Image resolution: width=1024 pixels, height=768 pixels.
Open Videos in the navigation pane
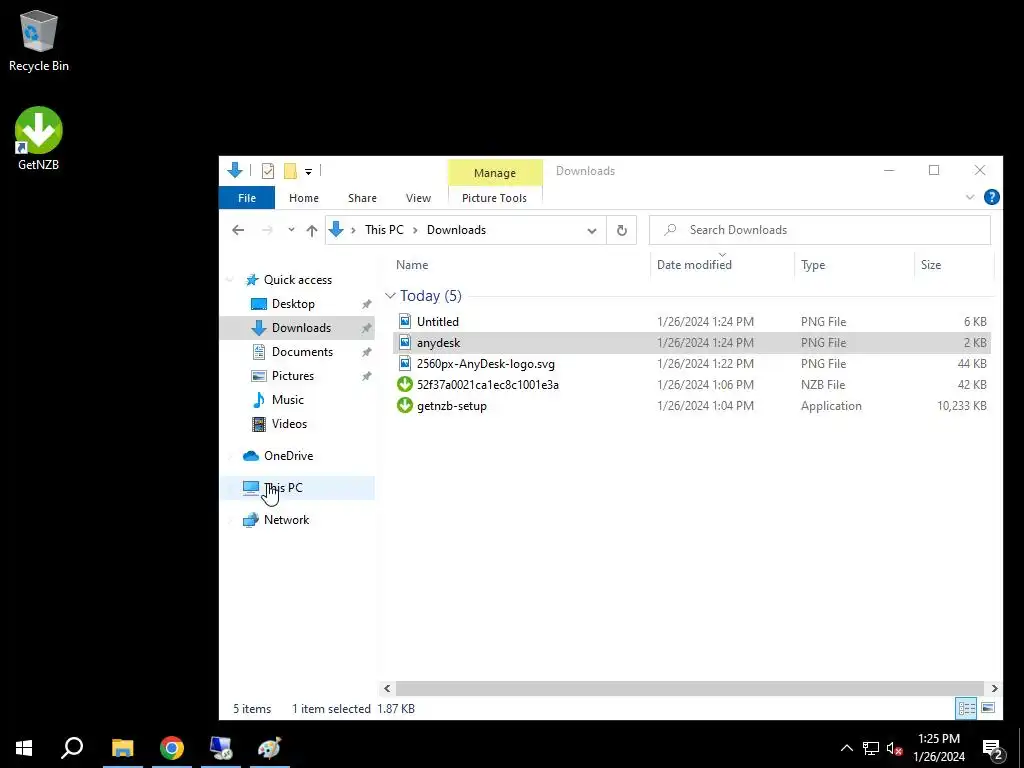coord(289,424)
